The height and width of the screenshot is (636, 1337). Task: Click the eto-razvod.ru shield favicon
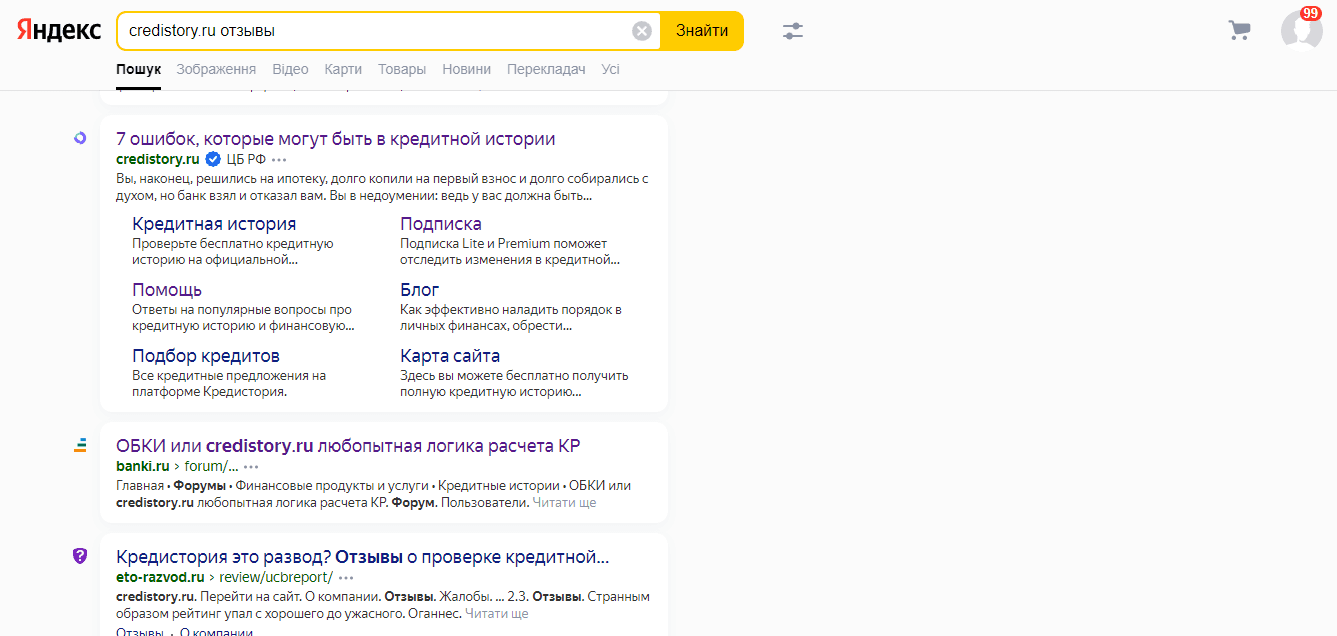[x=80, y=556]
